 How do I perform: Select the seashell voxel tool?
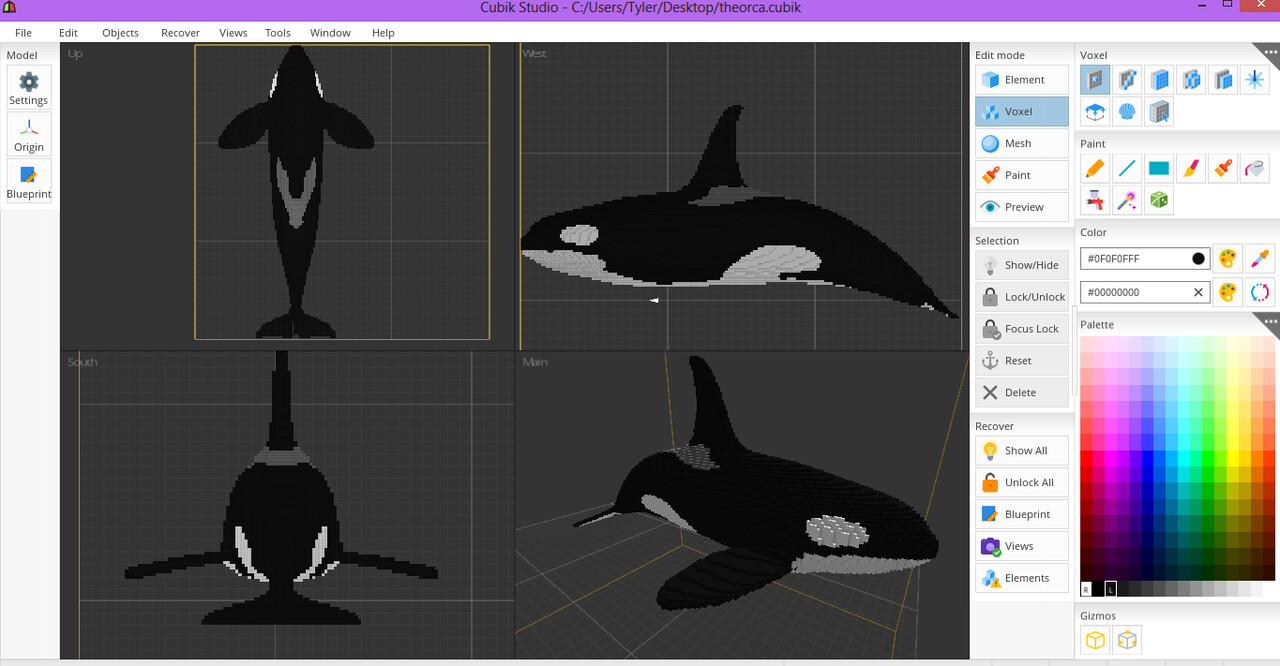[1127, 112]
